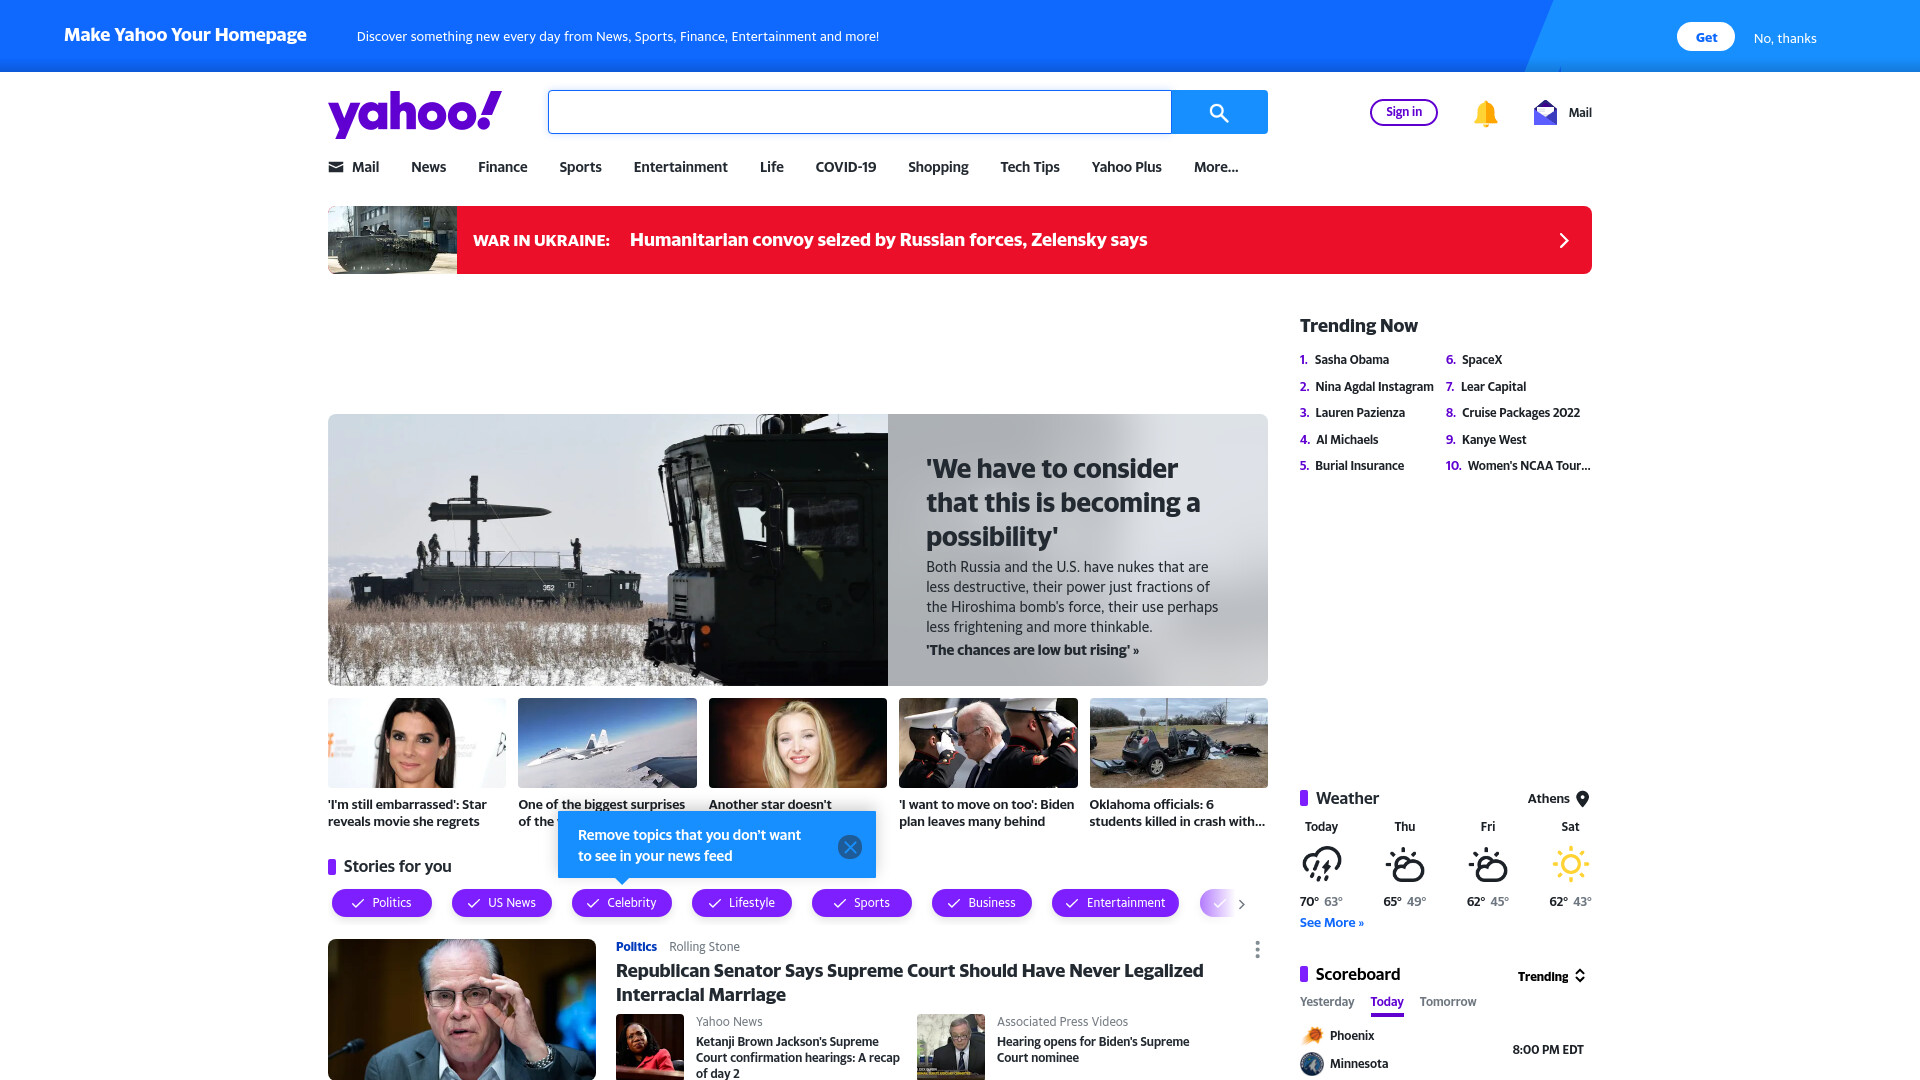This screenshot has width=1920, height=1080.
Task: Go to the Sports section
Action: tap(580, 167)
